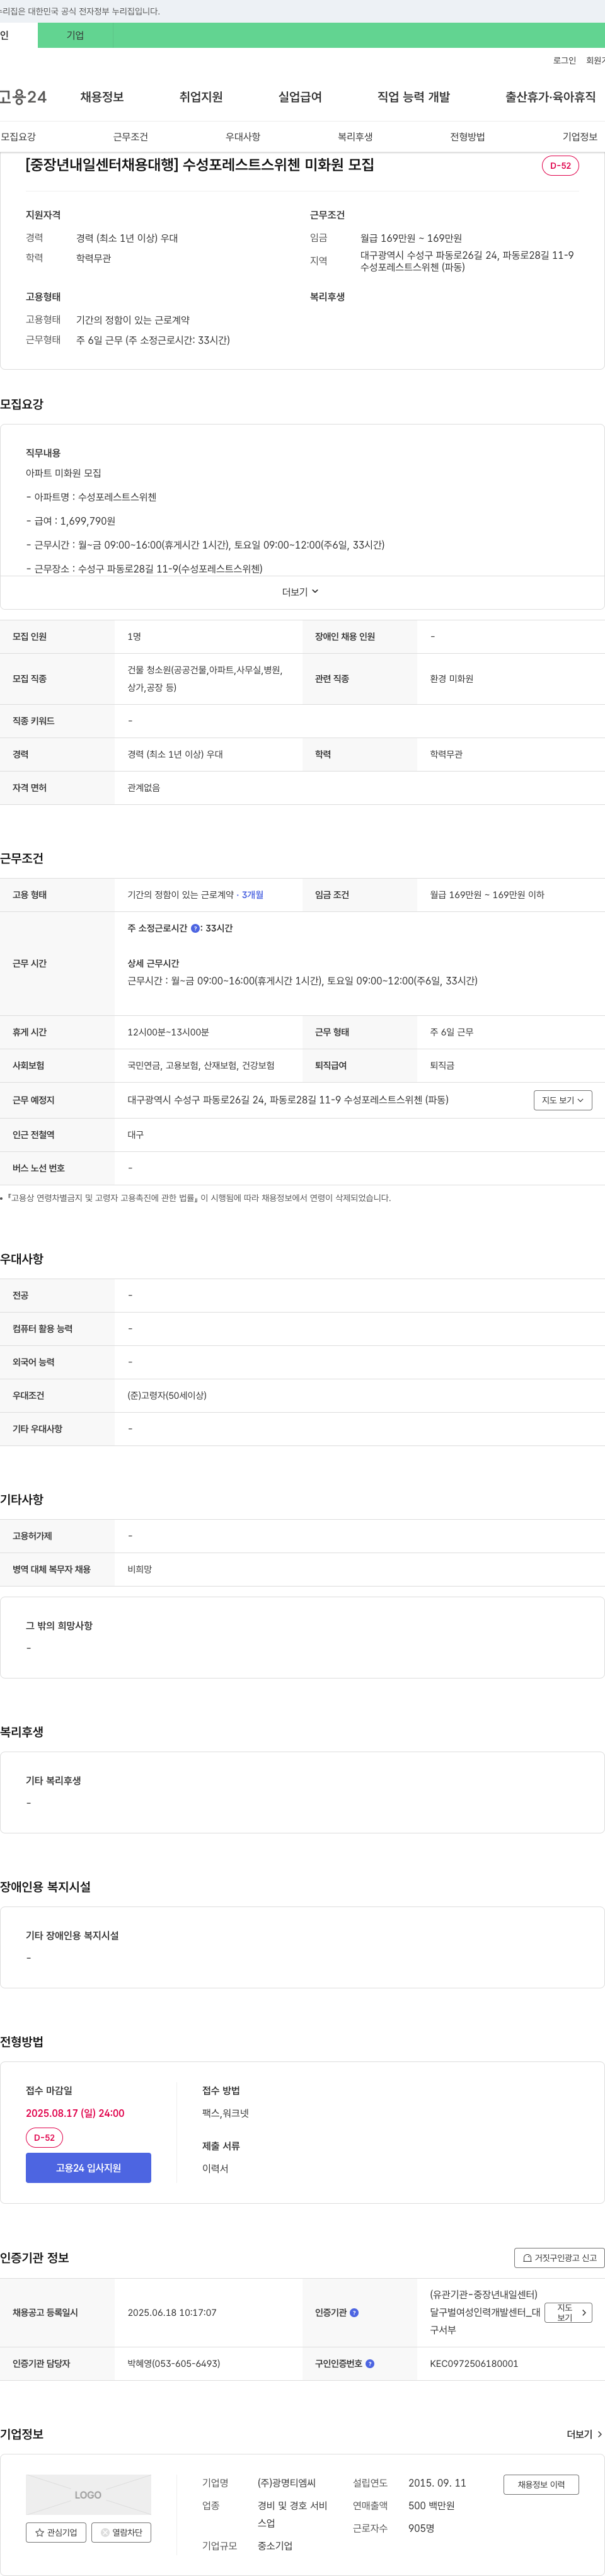The width and height of the screenshot is (605, 2576).
Task: Click 고용24 입사지원 apply button
Action: click(88, 2168)
